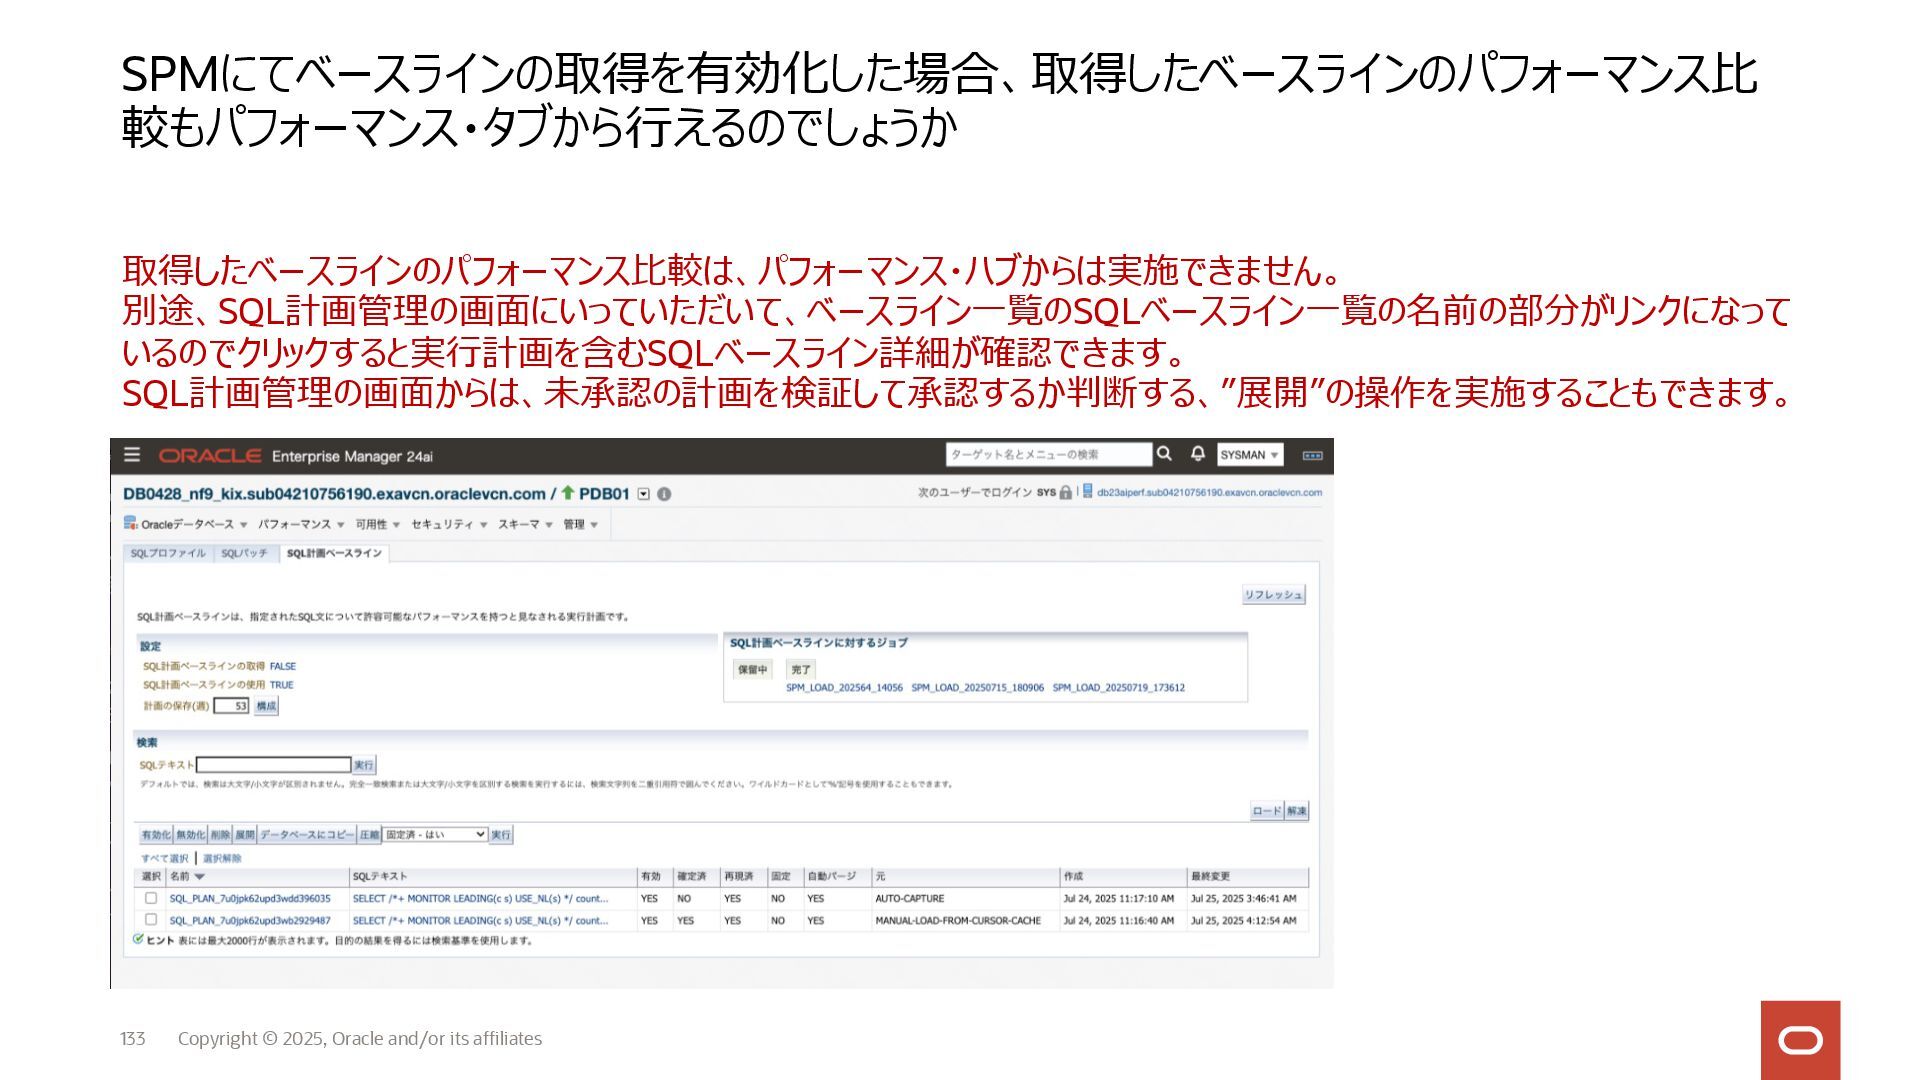Click the リフレッシュ button
This screenshot has height=1080, width=1920.
click(x=1273, y=594)
